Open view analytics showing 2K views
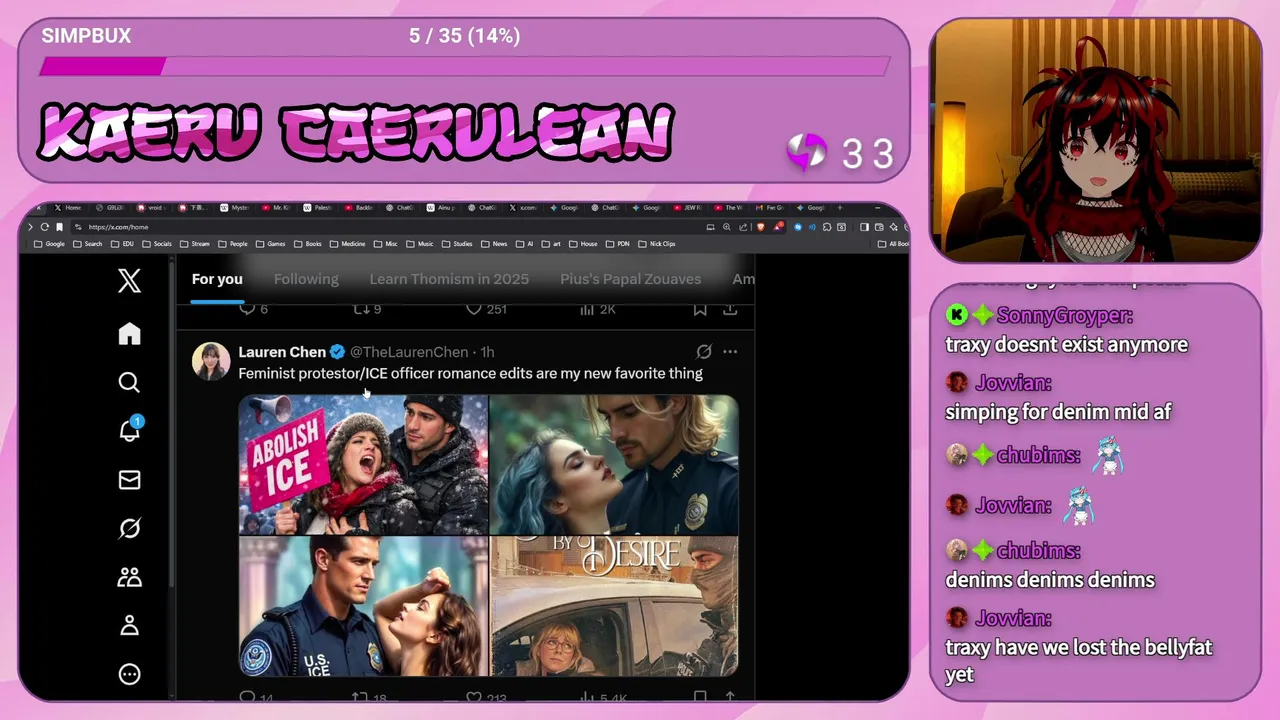 pos(598,309)
